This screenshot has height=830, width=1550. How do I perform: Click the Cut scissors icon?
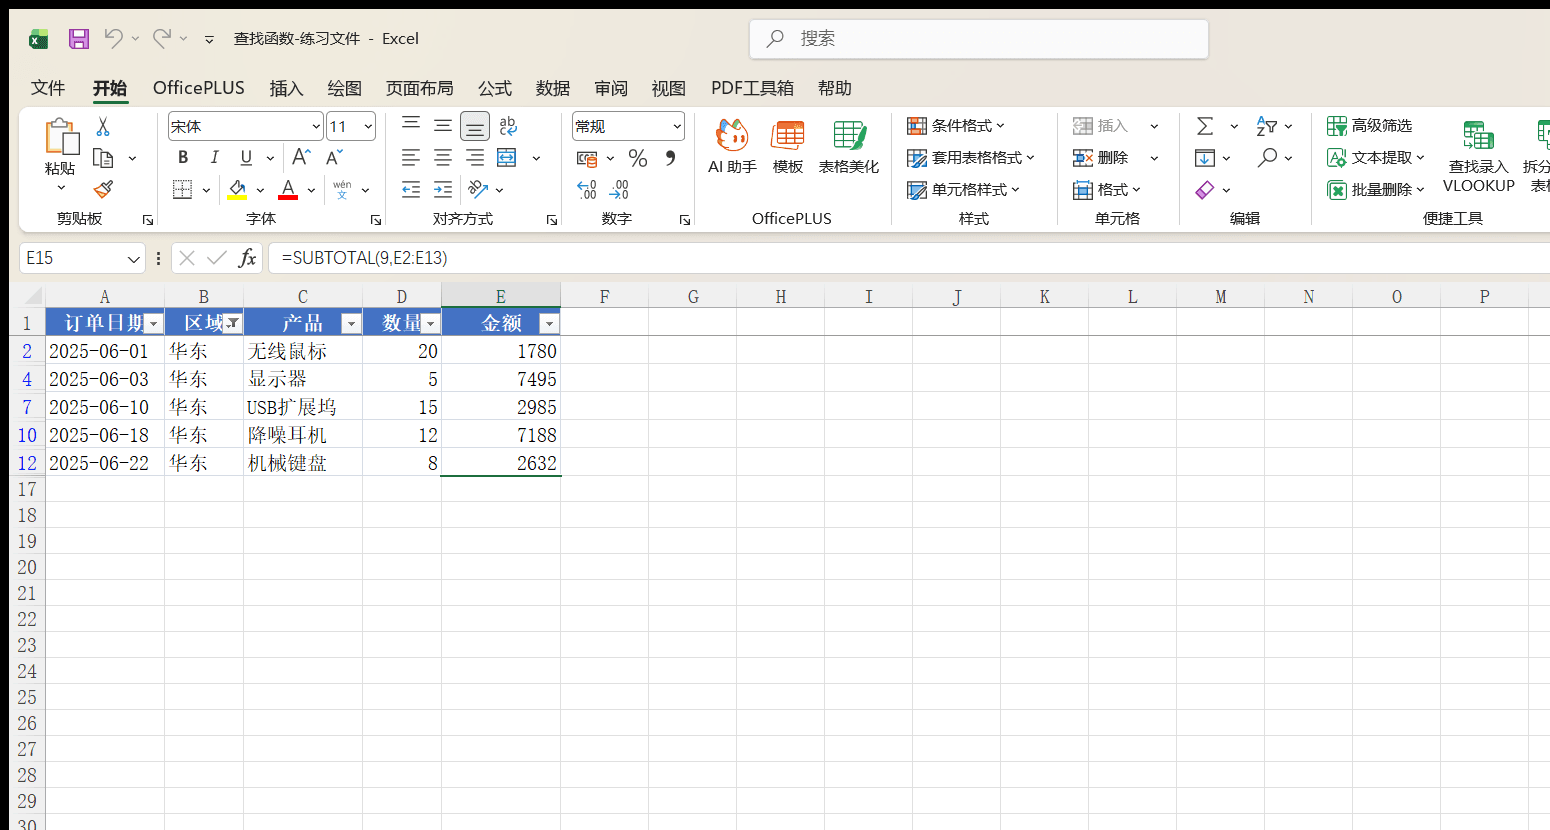pos(103,127)
